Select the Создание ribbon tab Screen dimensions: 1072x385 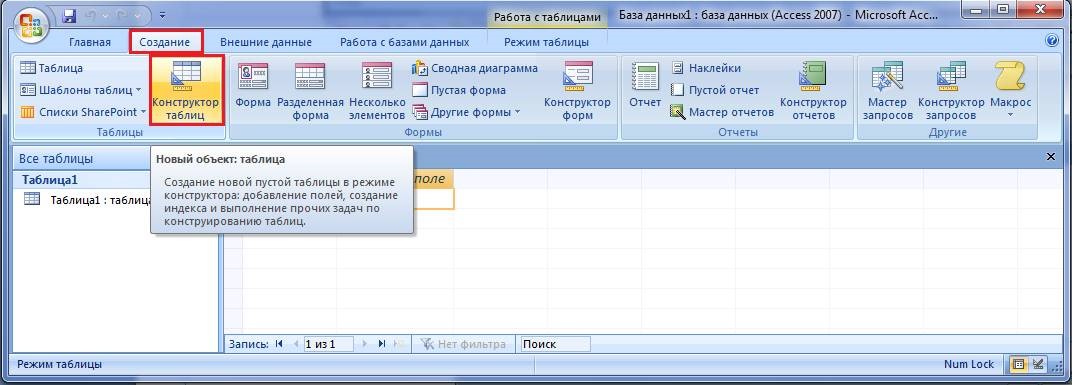click(165, 42)
